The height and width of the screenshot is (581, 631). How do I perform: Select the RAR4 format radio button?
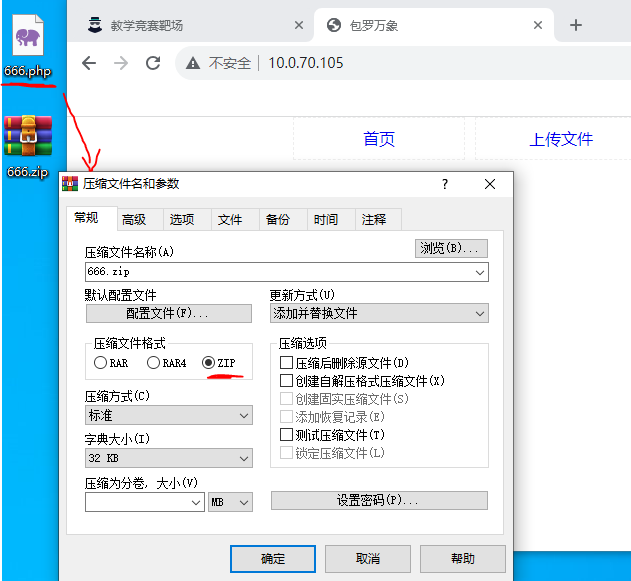tap(153, 363)
